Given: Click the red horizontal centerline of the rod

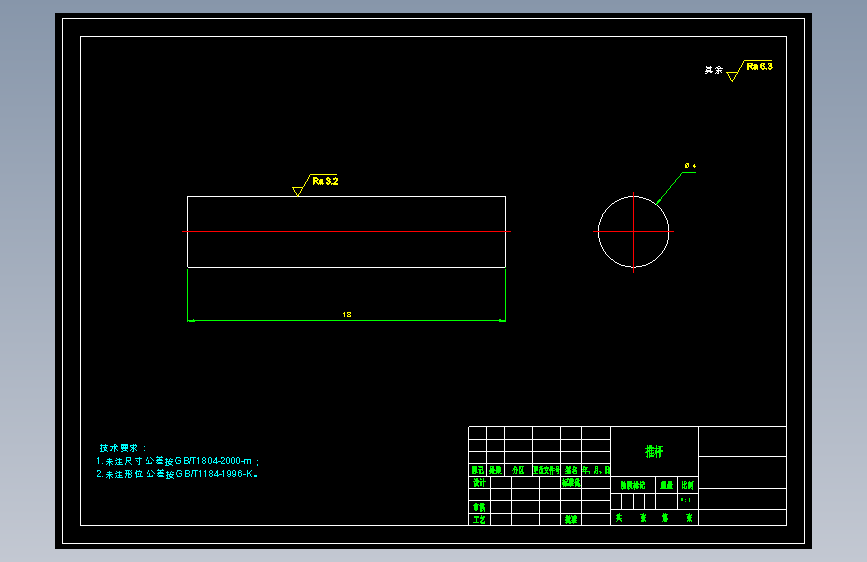Looking at the screenshot, I should (x=346, y=231).
